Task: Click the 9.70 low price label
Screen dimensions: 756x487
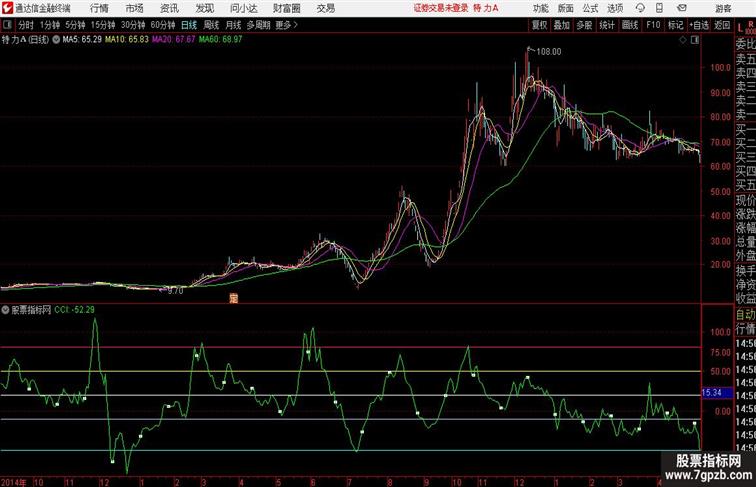Action: (x=175, y=291)
